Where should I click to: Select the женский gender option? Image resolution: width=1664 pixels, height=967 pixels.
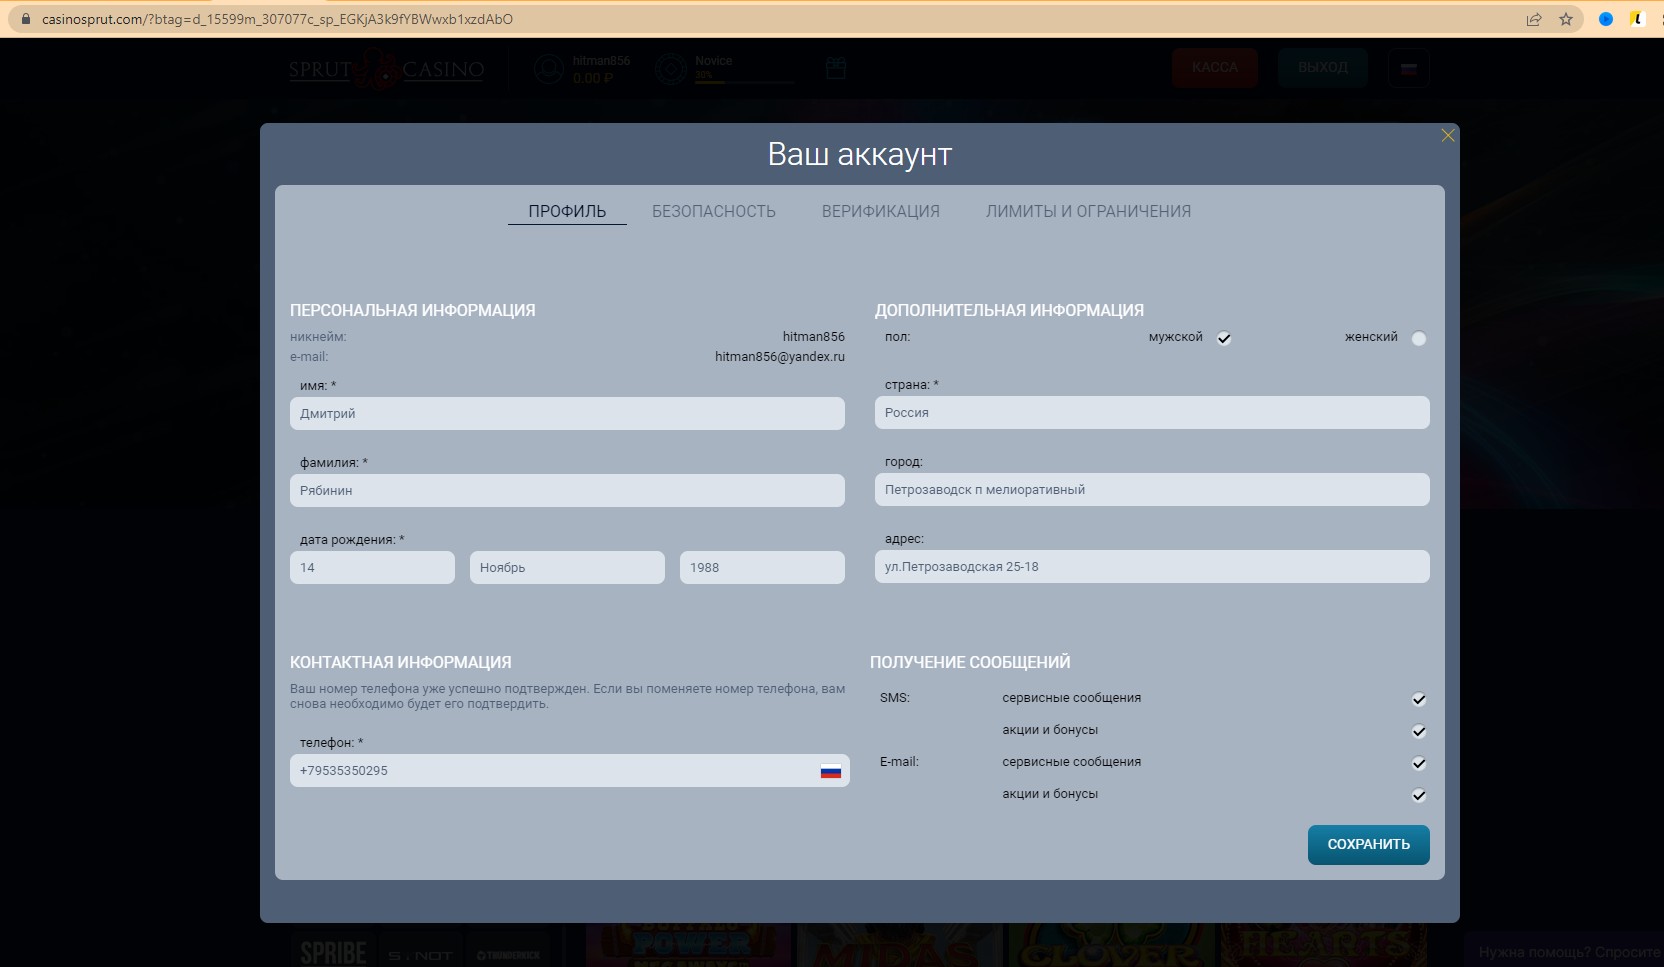click(x=1418, y=338)
